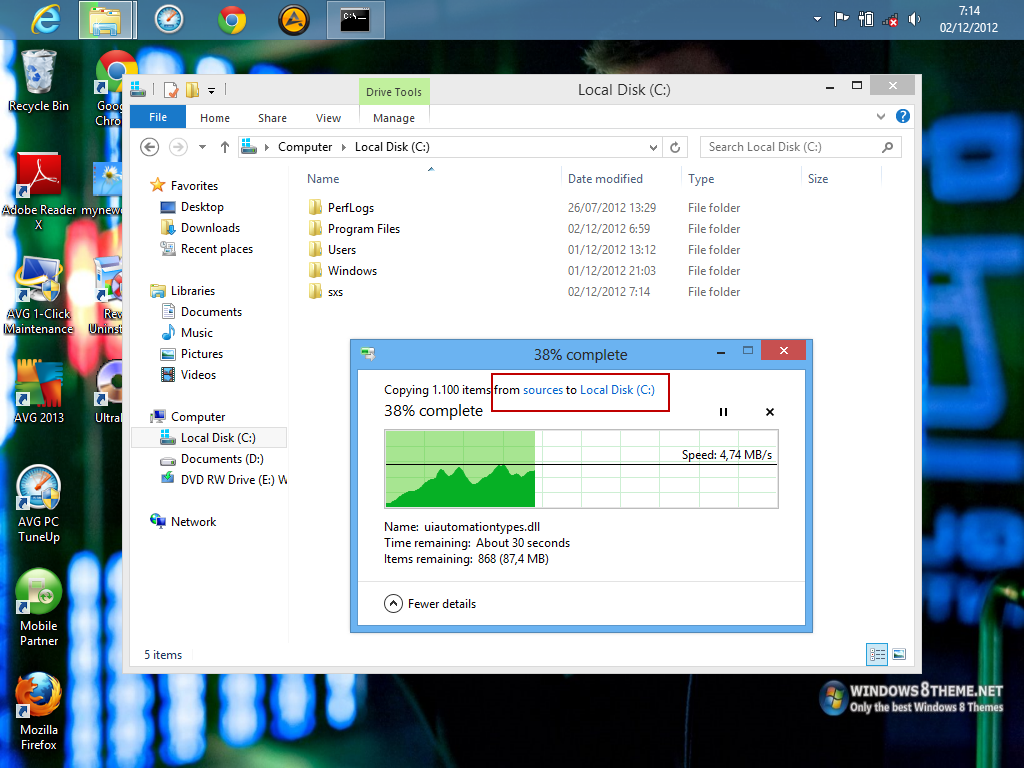The image size is (1024, 768).
Task: Create a new folder via Quick Access icon
Action: click(x=192, y=91)
